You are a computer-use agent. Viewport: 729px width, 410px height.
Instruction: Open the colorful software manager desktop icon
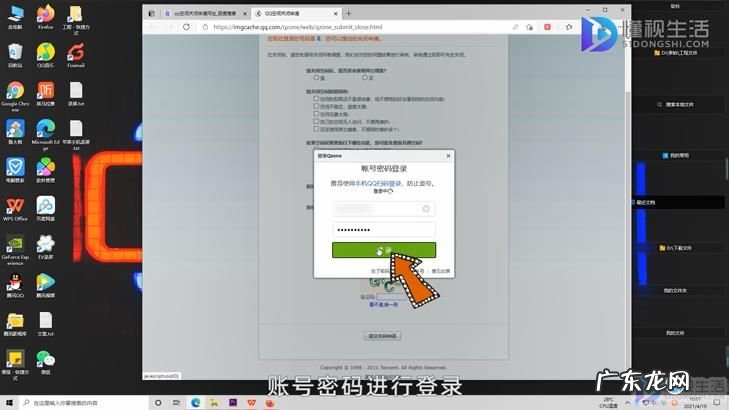coord(45,170)
